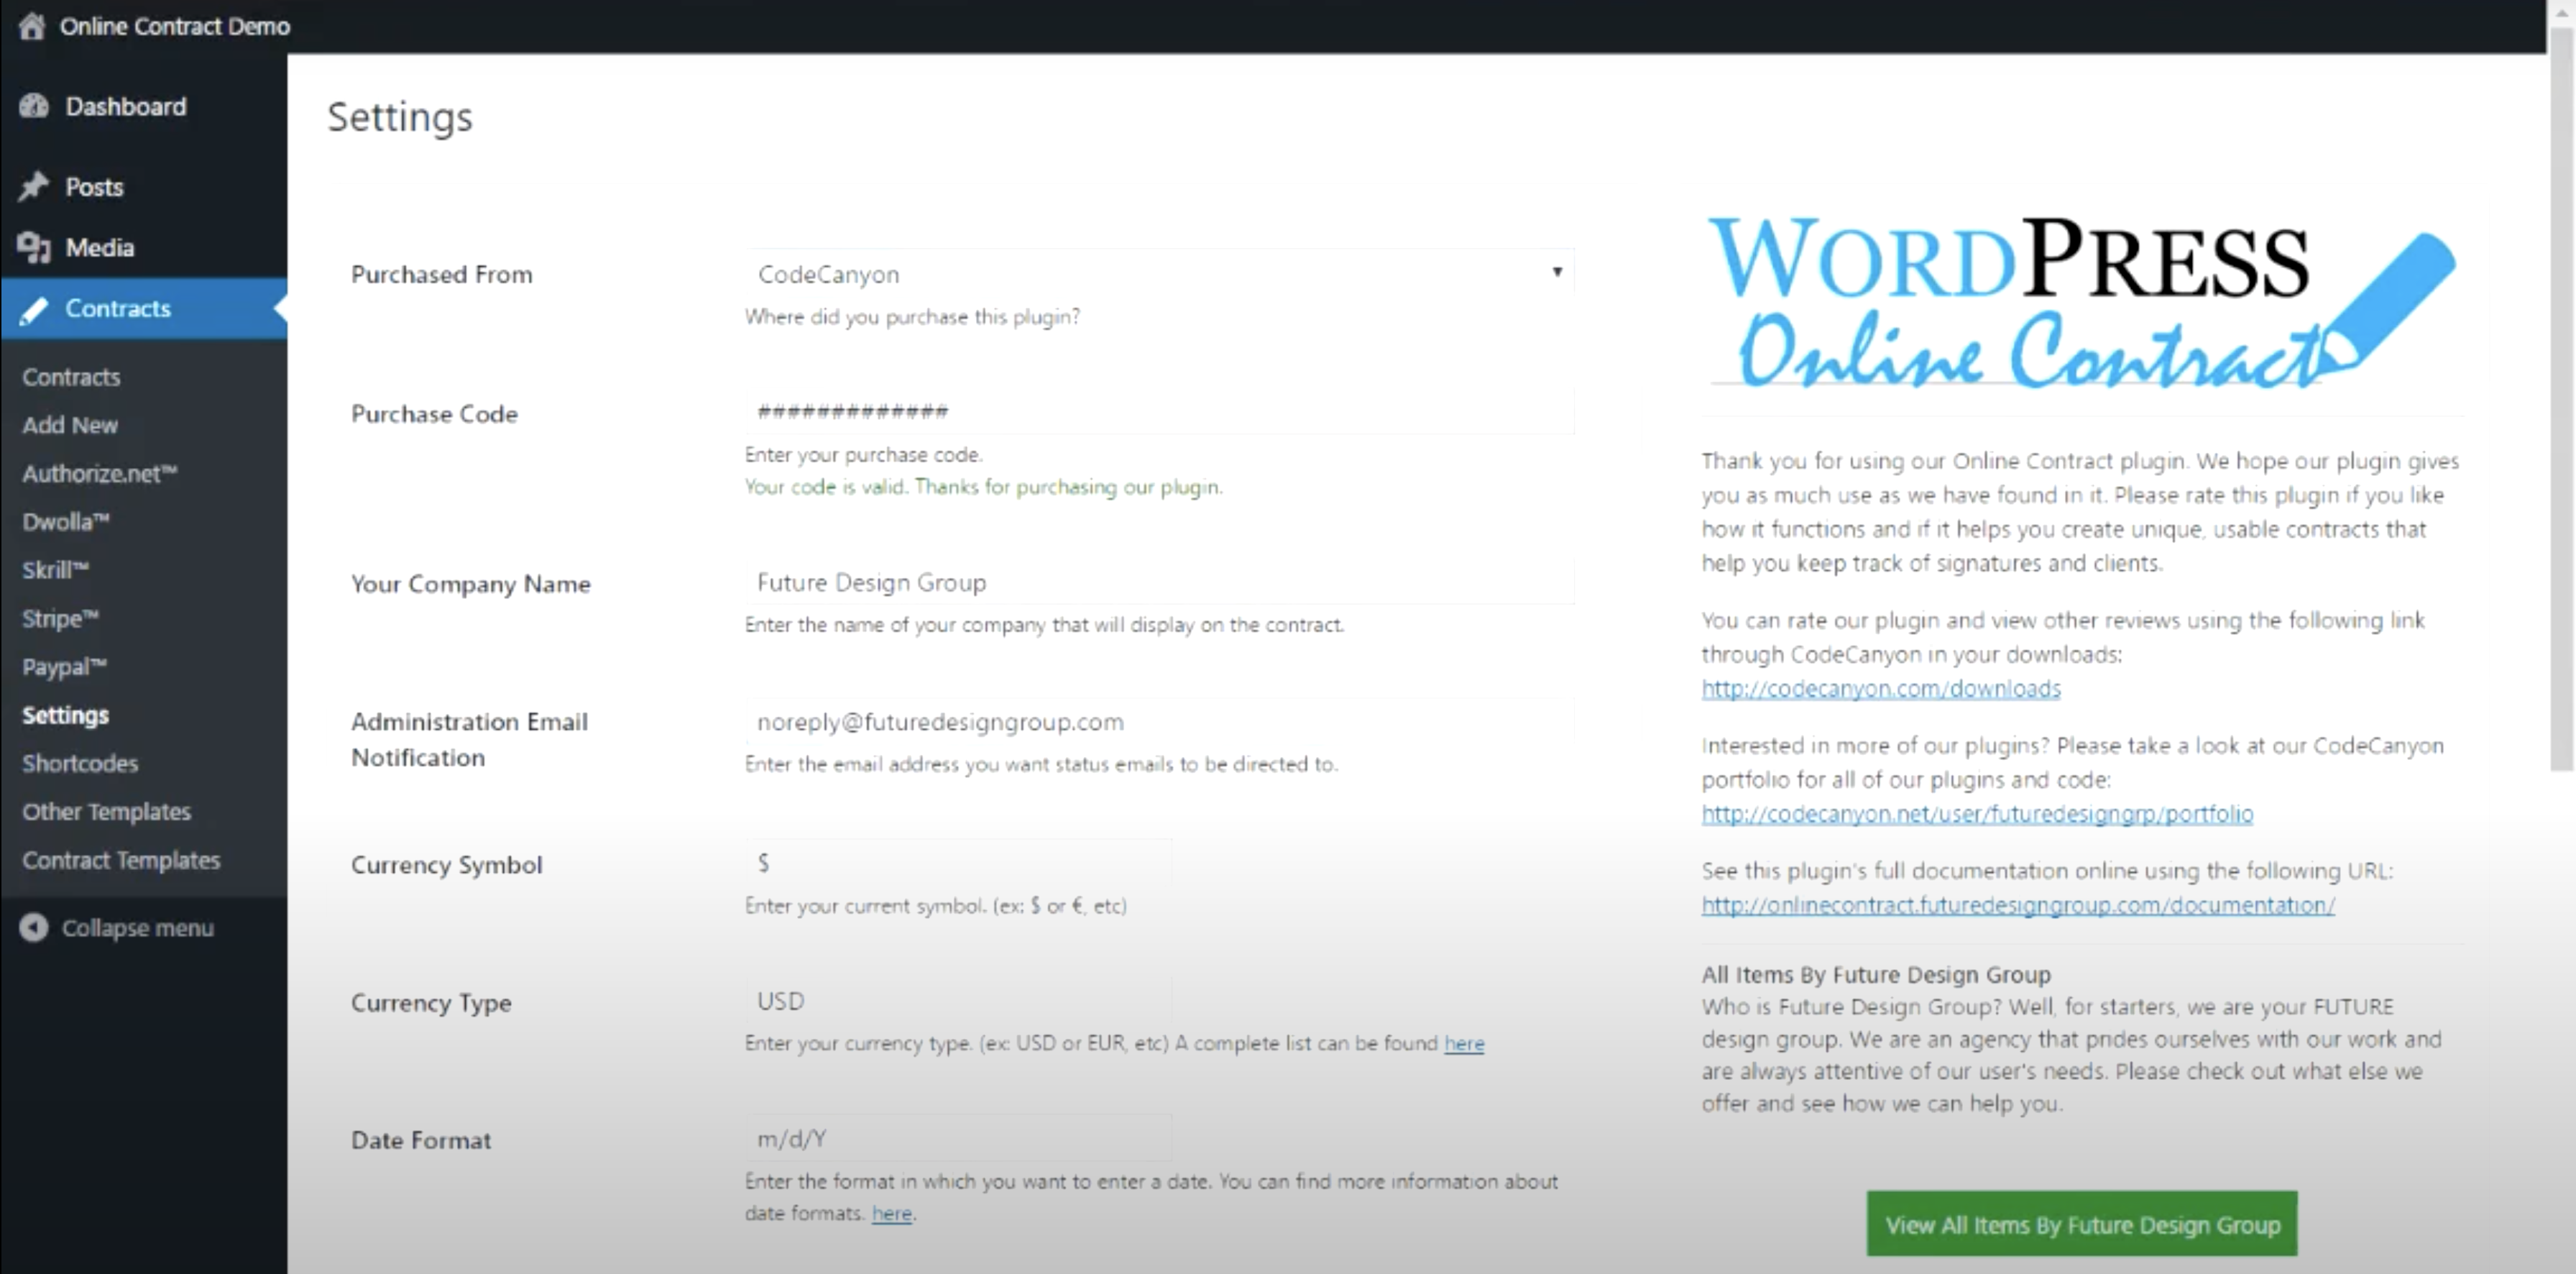Click the WordPress Online Contract logo

click(x=2080, y=303)
